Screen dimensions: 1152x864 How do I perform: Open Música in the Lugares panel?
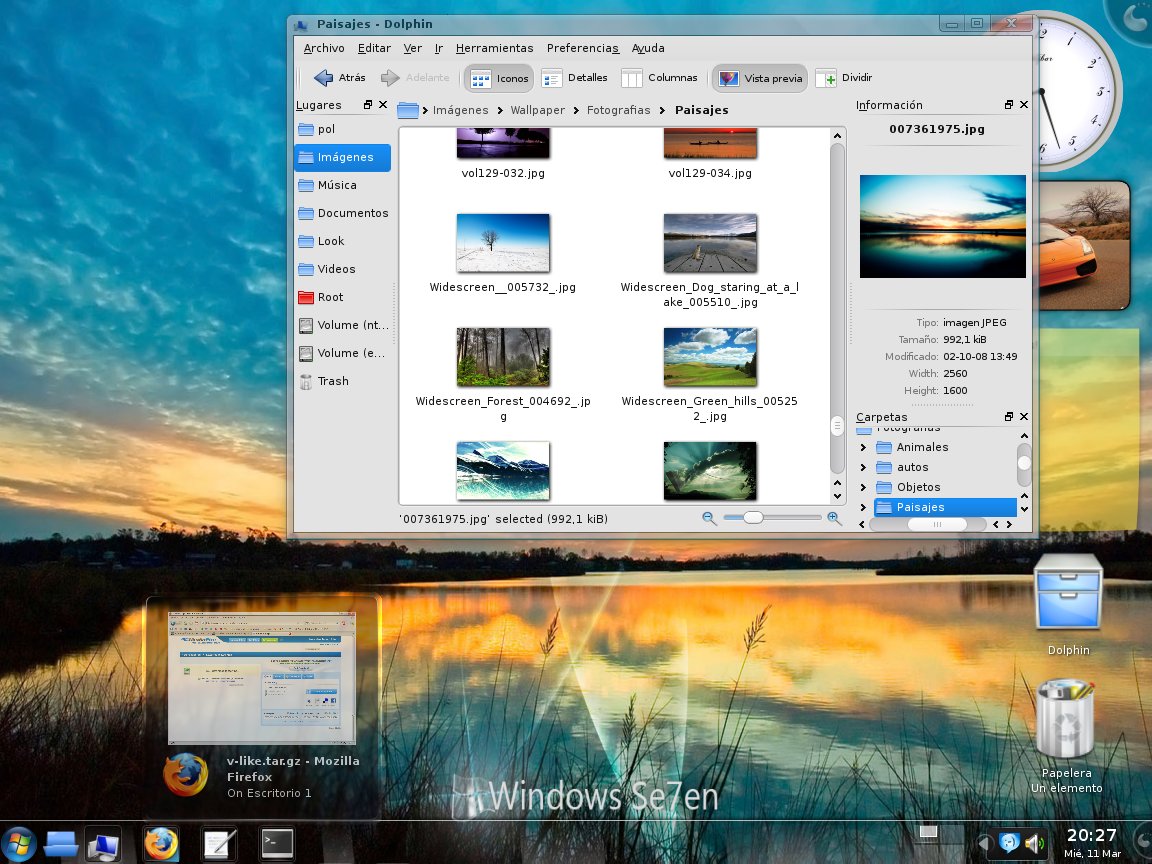click(x=342, y=185)
